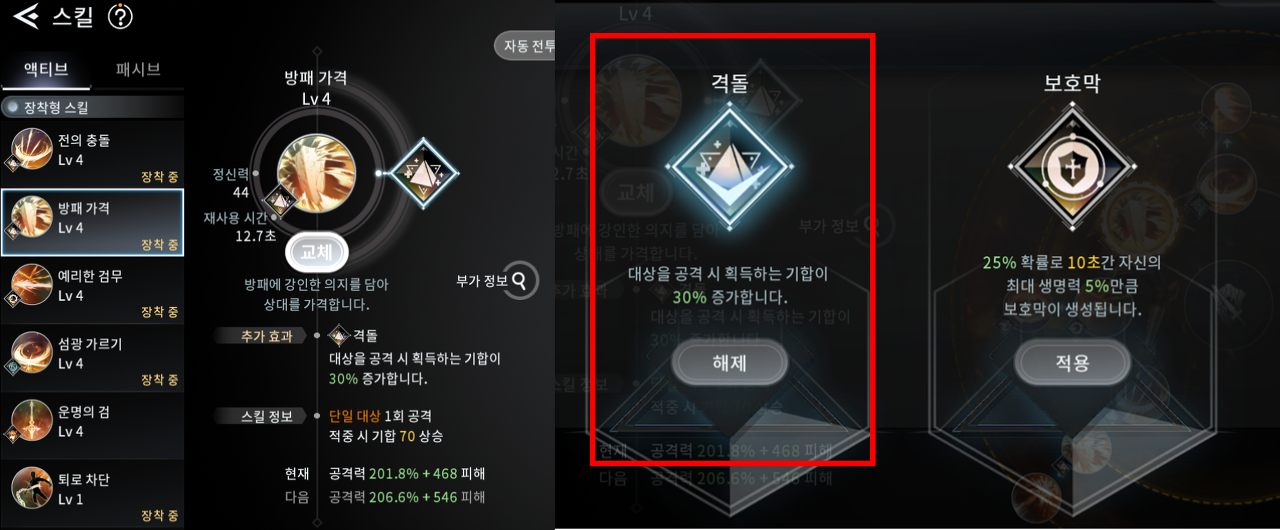Click the 교체 button

pyautogui.click(x=315, y=248)
